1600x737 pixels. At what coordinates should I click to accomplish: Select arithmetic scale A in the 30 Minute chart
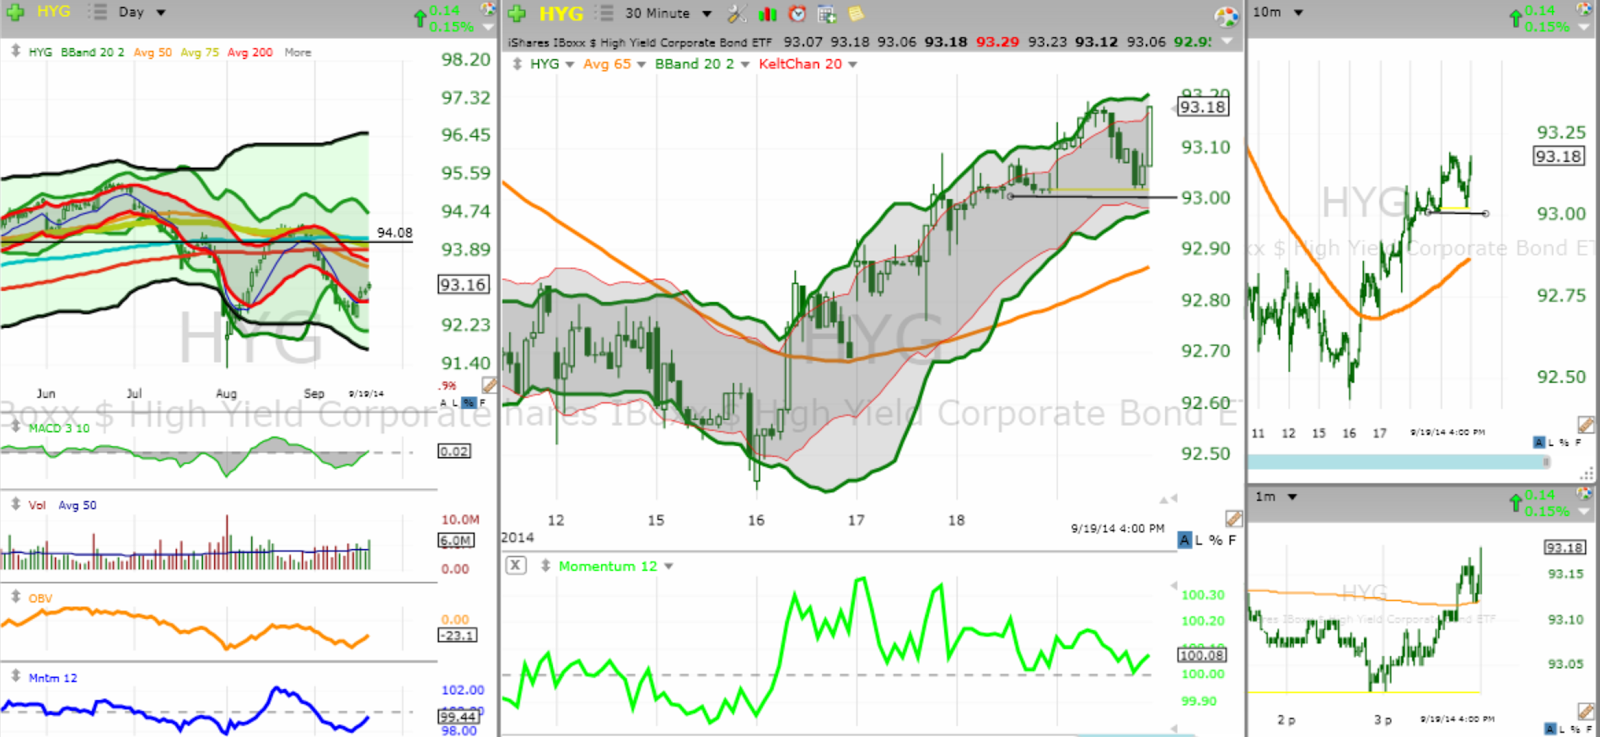coord(1185,540)
